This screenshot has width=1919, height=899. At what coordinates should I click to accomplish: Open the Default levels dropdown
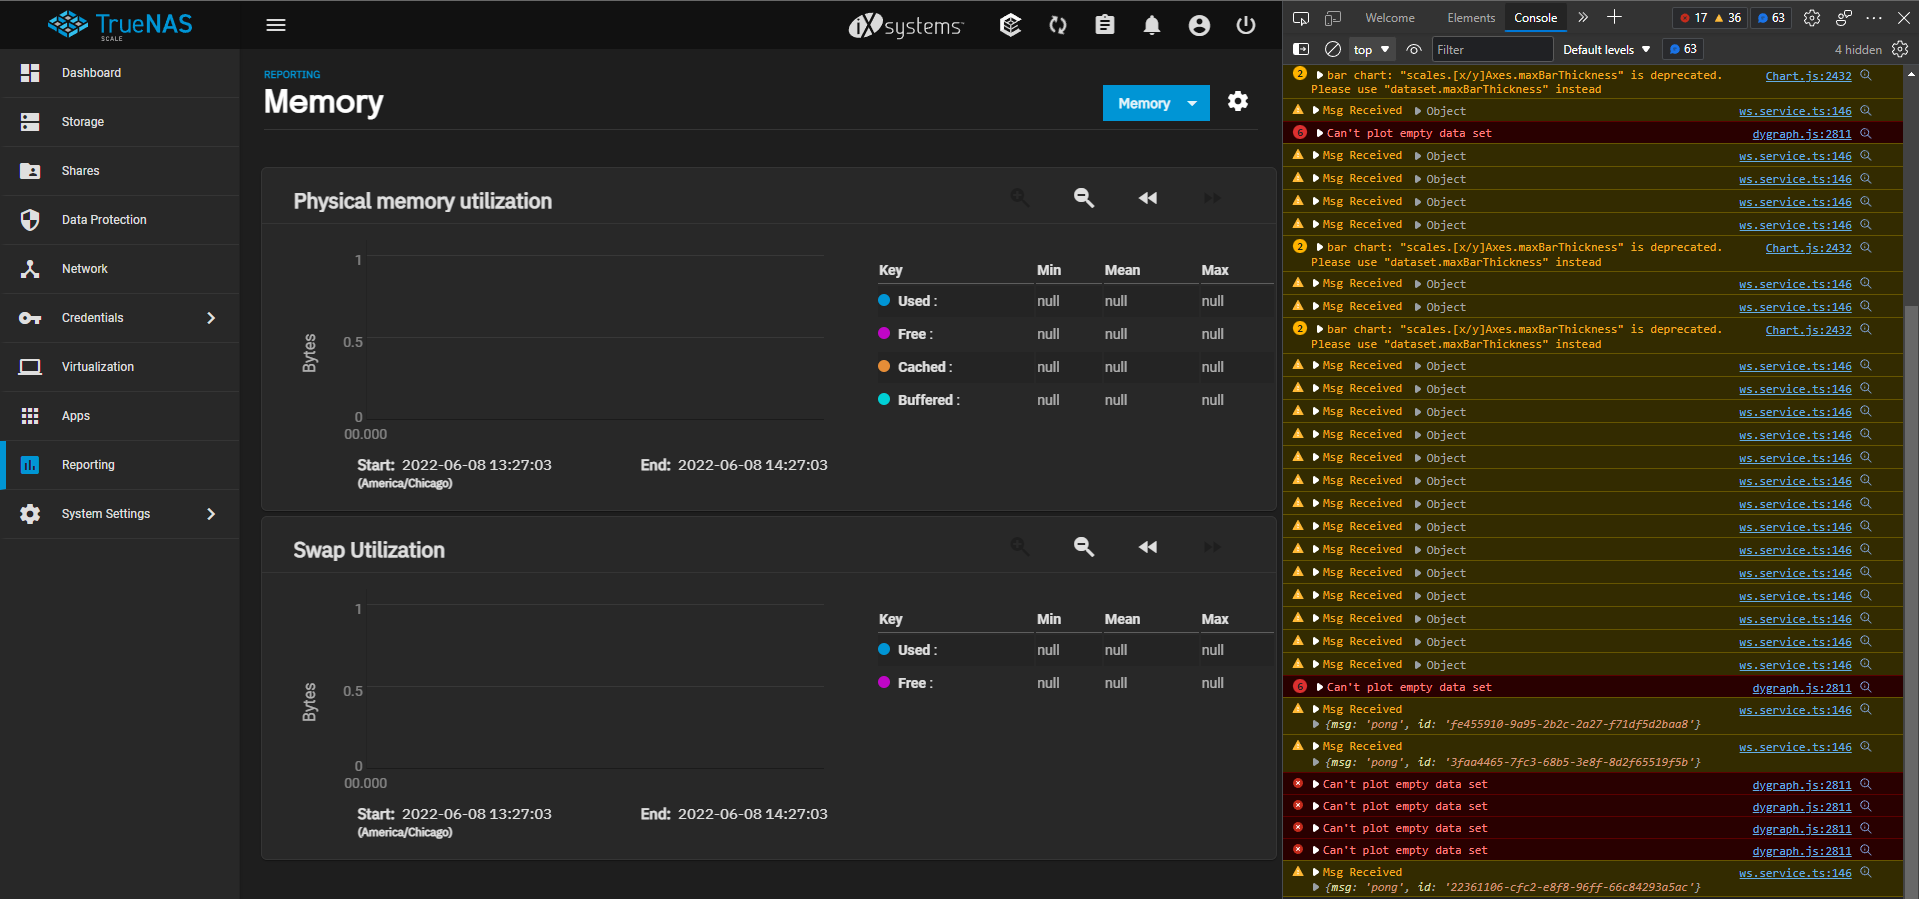[x=1606, y=50]
